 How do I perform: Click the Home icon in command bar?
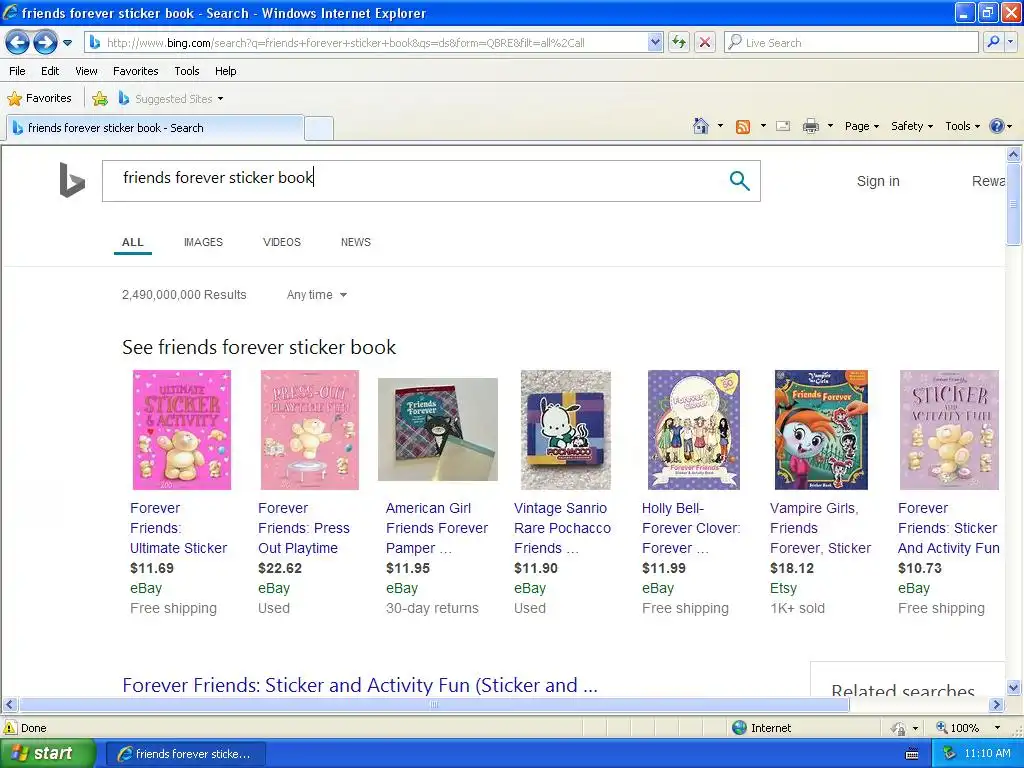click(701, 126)
